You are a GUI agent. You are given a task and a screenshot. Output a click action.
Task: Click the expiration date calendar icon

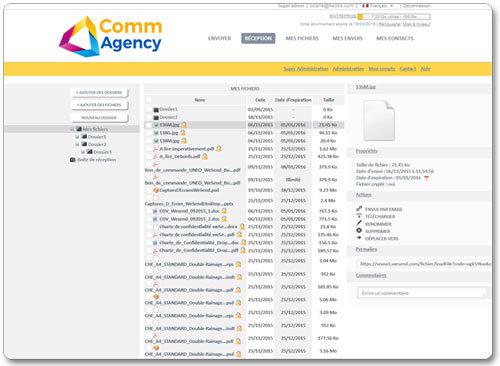pos(426,178)
